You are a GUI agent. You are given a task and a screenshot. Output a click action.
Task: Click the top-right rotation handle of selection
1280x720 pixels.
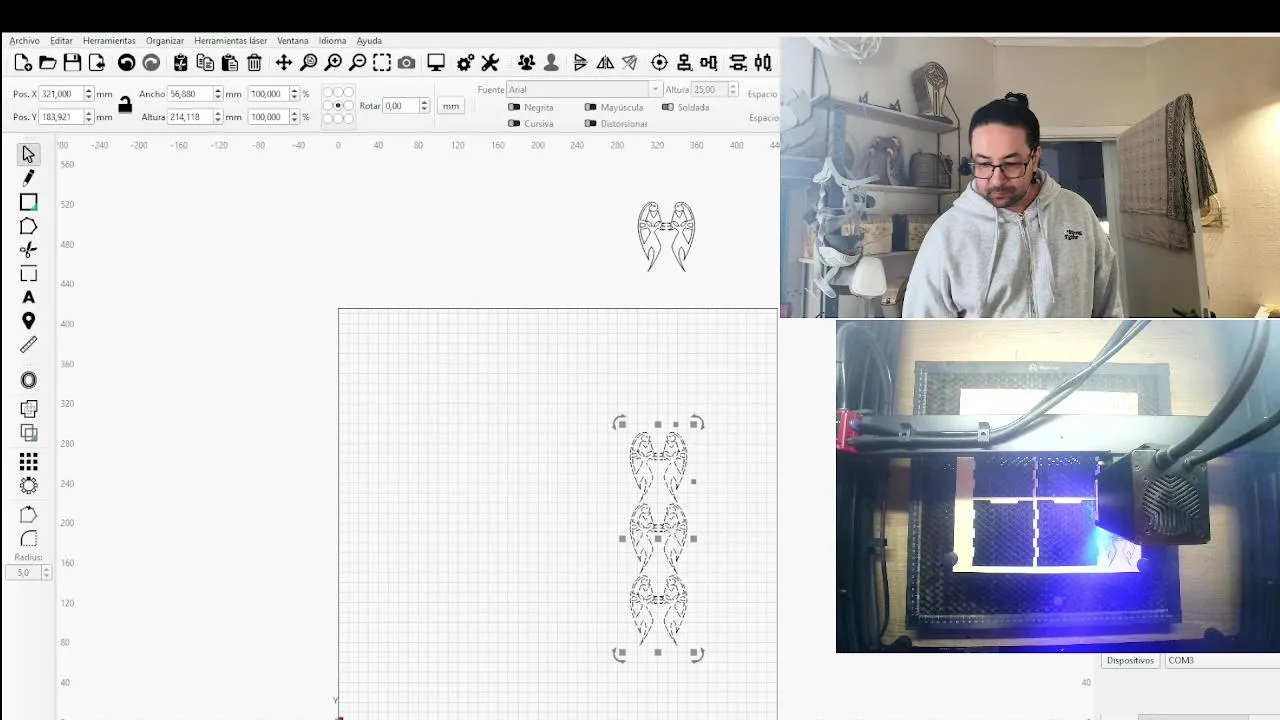coord(697,423)
